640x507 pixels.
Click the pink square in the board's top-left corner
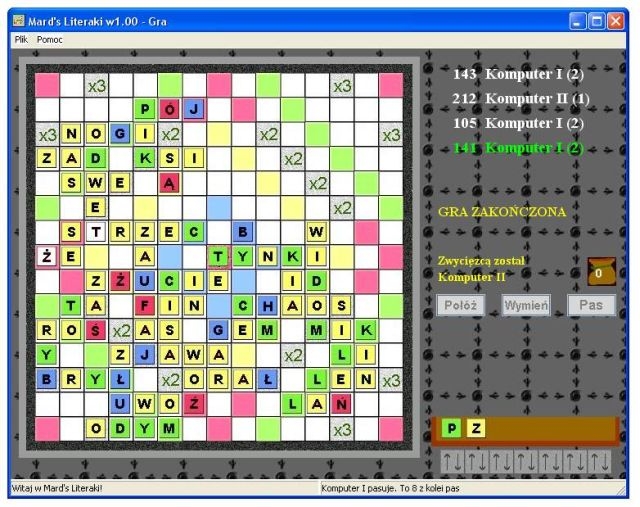coord(47,85)
